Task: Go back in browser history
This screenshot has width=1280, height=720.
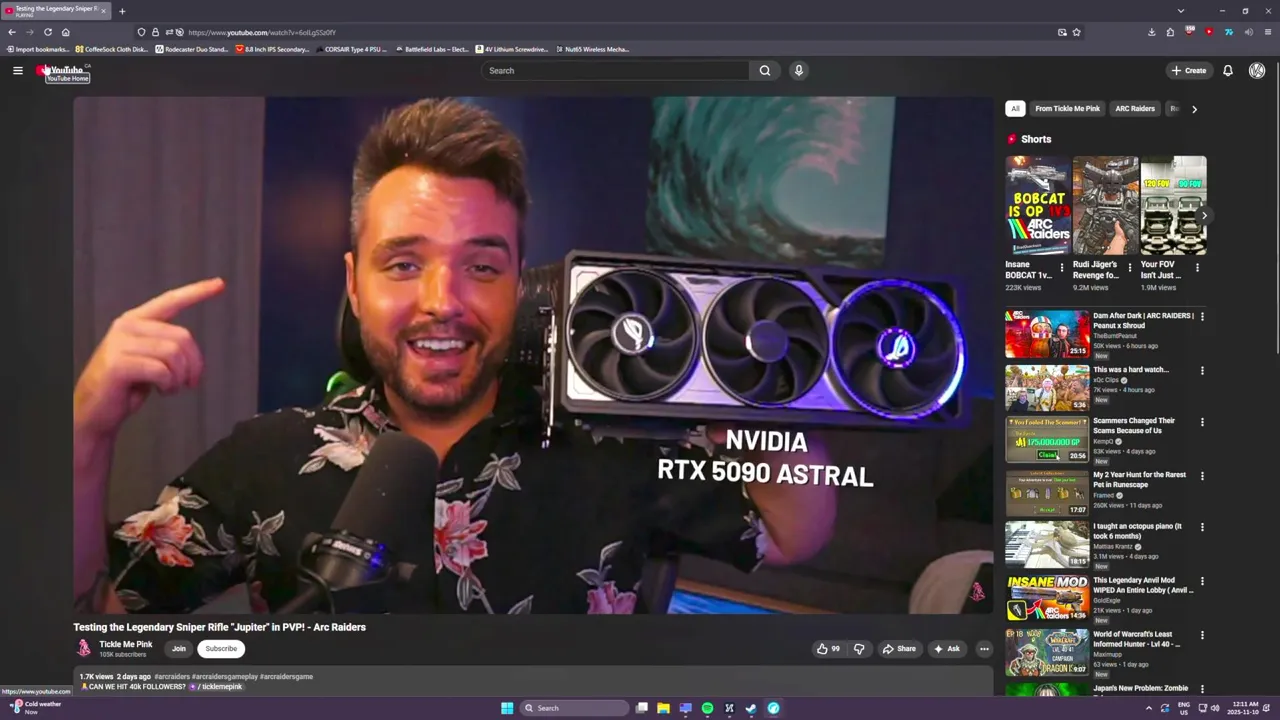Action: 12,32
